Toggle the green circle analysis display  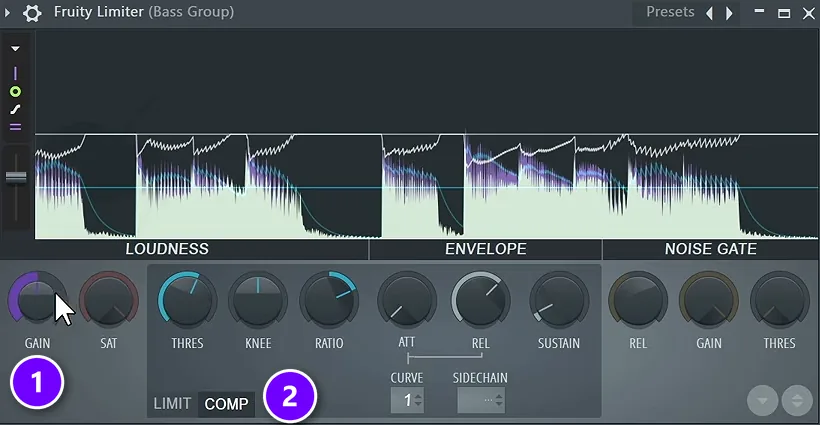coord(15,92)
